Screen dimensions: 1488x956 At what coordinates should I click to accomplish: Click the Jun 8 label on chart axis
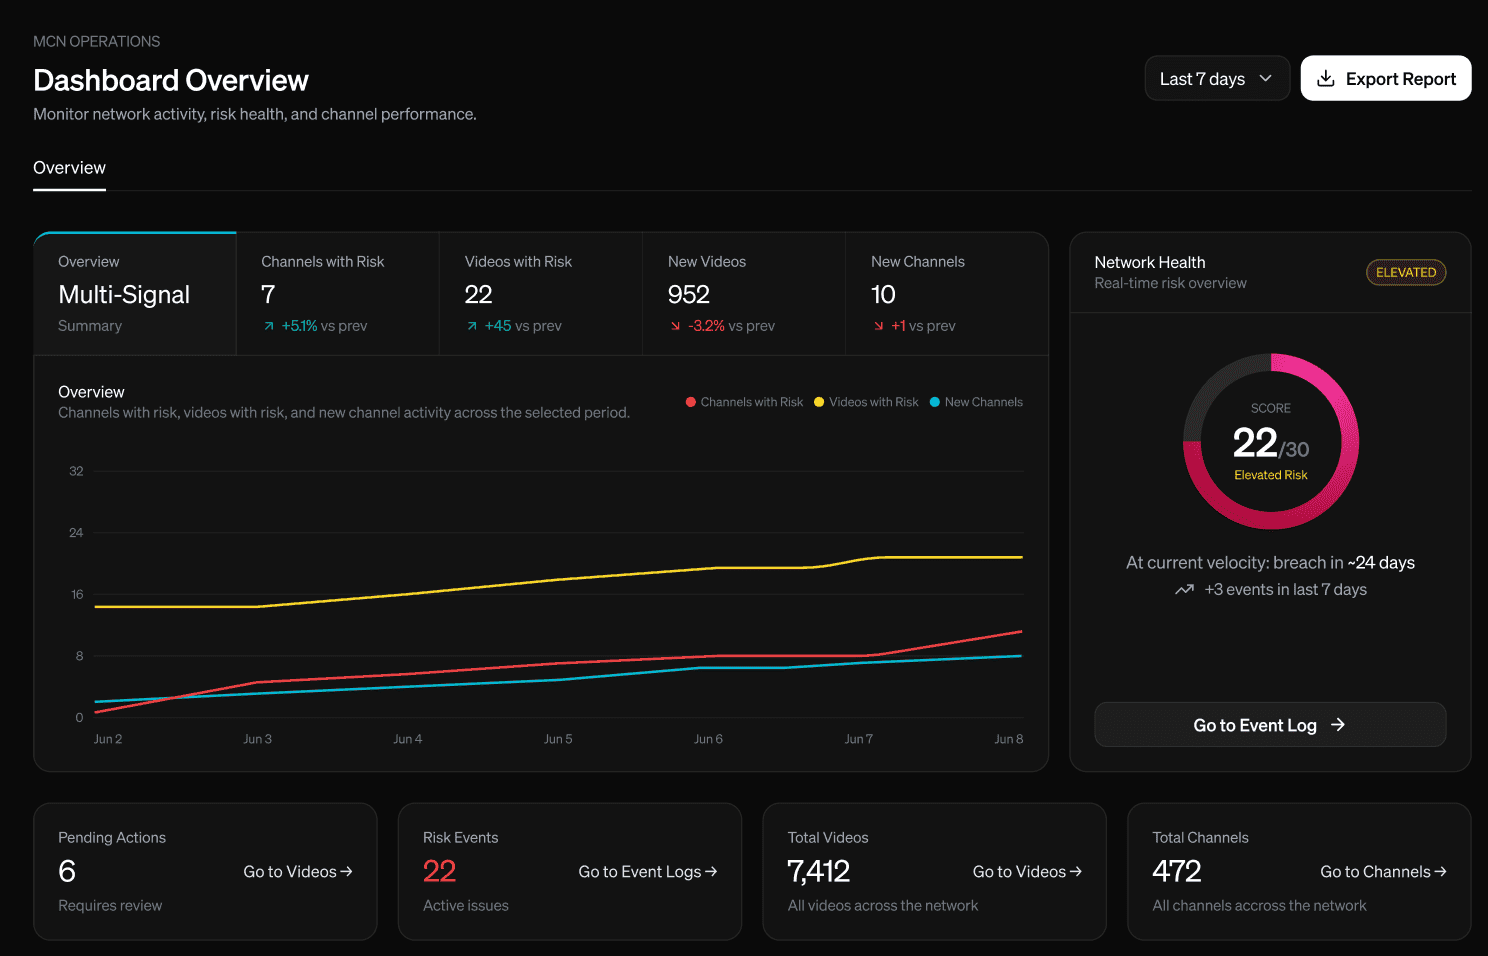pyautogui.click(x=1008, y=739)
